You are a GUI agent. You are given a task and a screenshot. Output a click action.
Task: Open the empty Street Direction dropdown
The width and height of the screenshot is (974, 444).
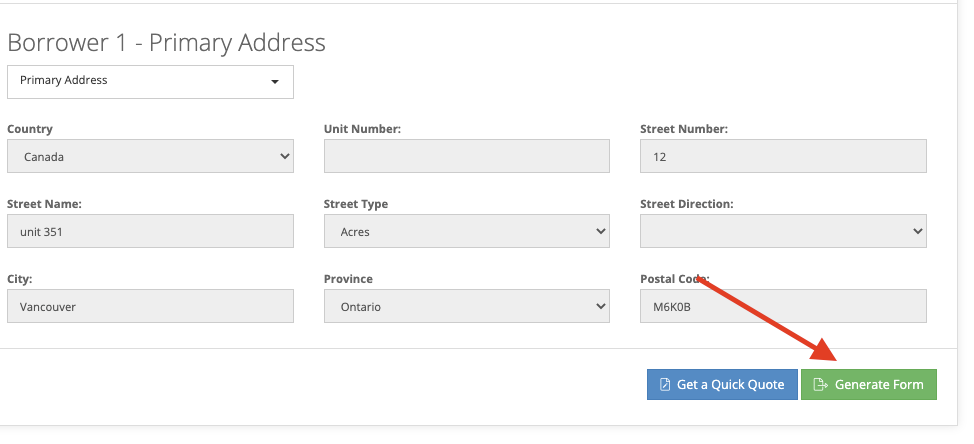point(783,231)
